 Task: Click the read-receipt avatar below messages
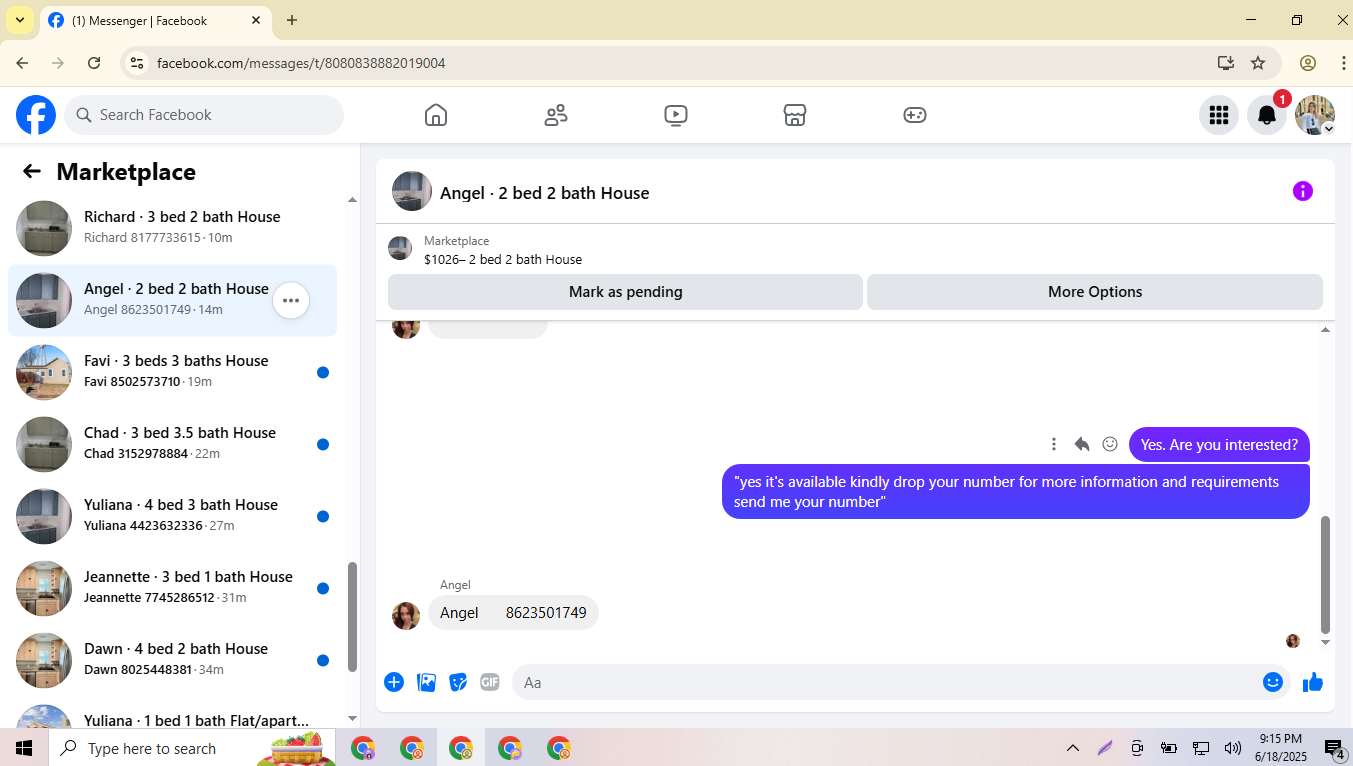[x=1293, y=641]
